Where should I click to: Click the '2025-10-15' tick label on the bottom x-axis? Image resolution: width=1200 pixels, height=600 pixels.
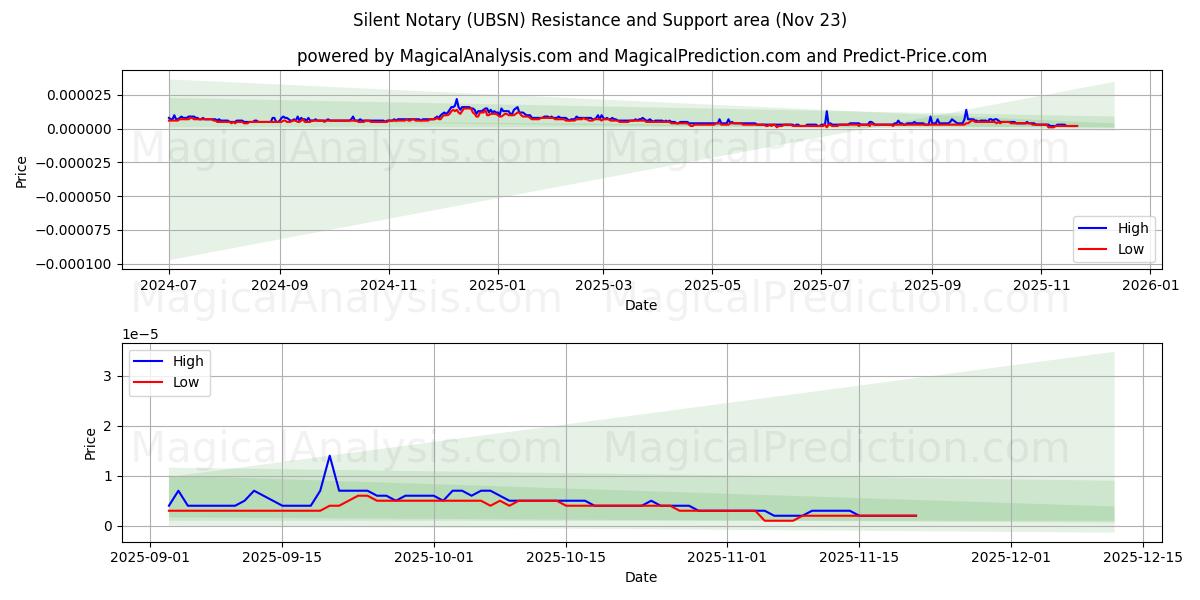pyautogui.click(x=565, y=558)
